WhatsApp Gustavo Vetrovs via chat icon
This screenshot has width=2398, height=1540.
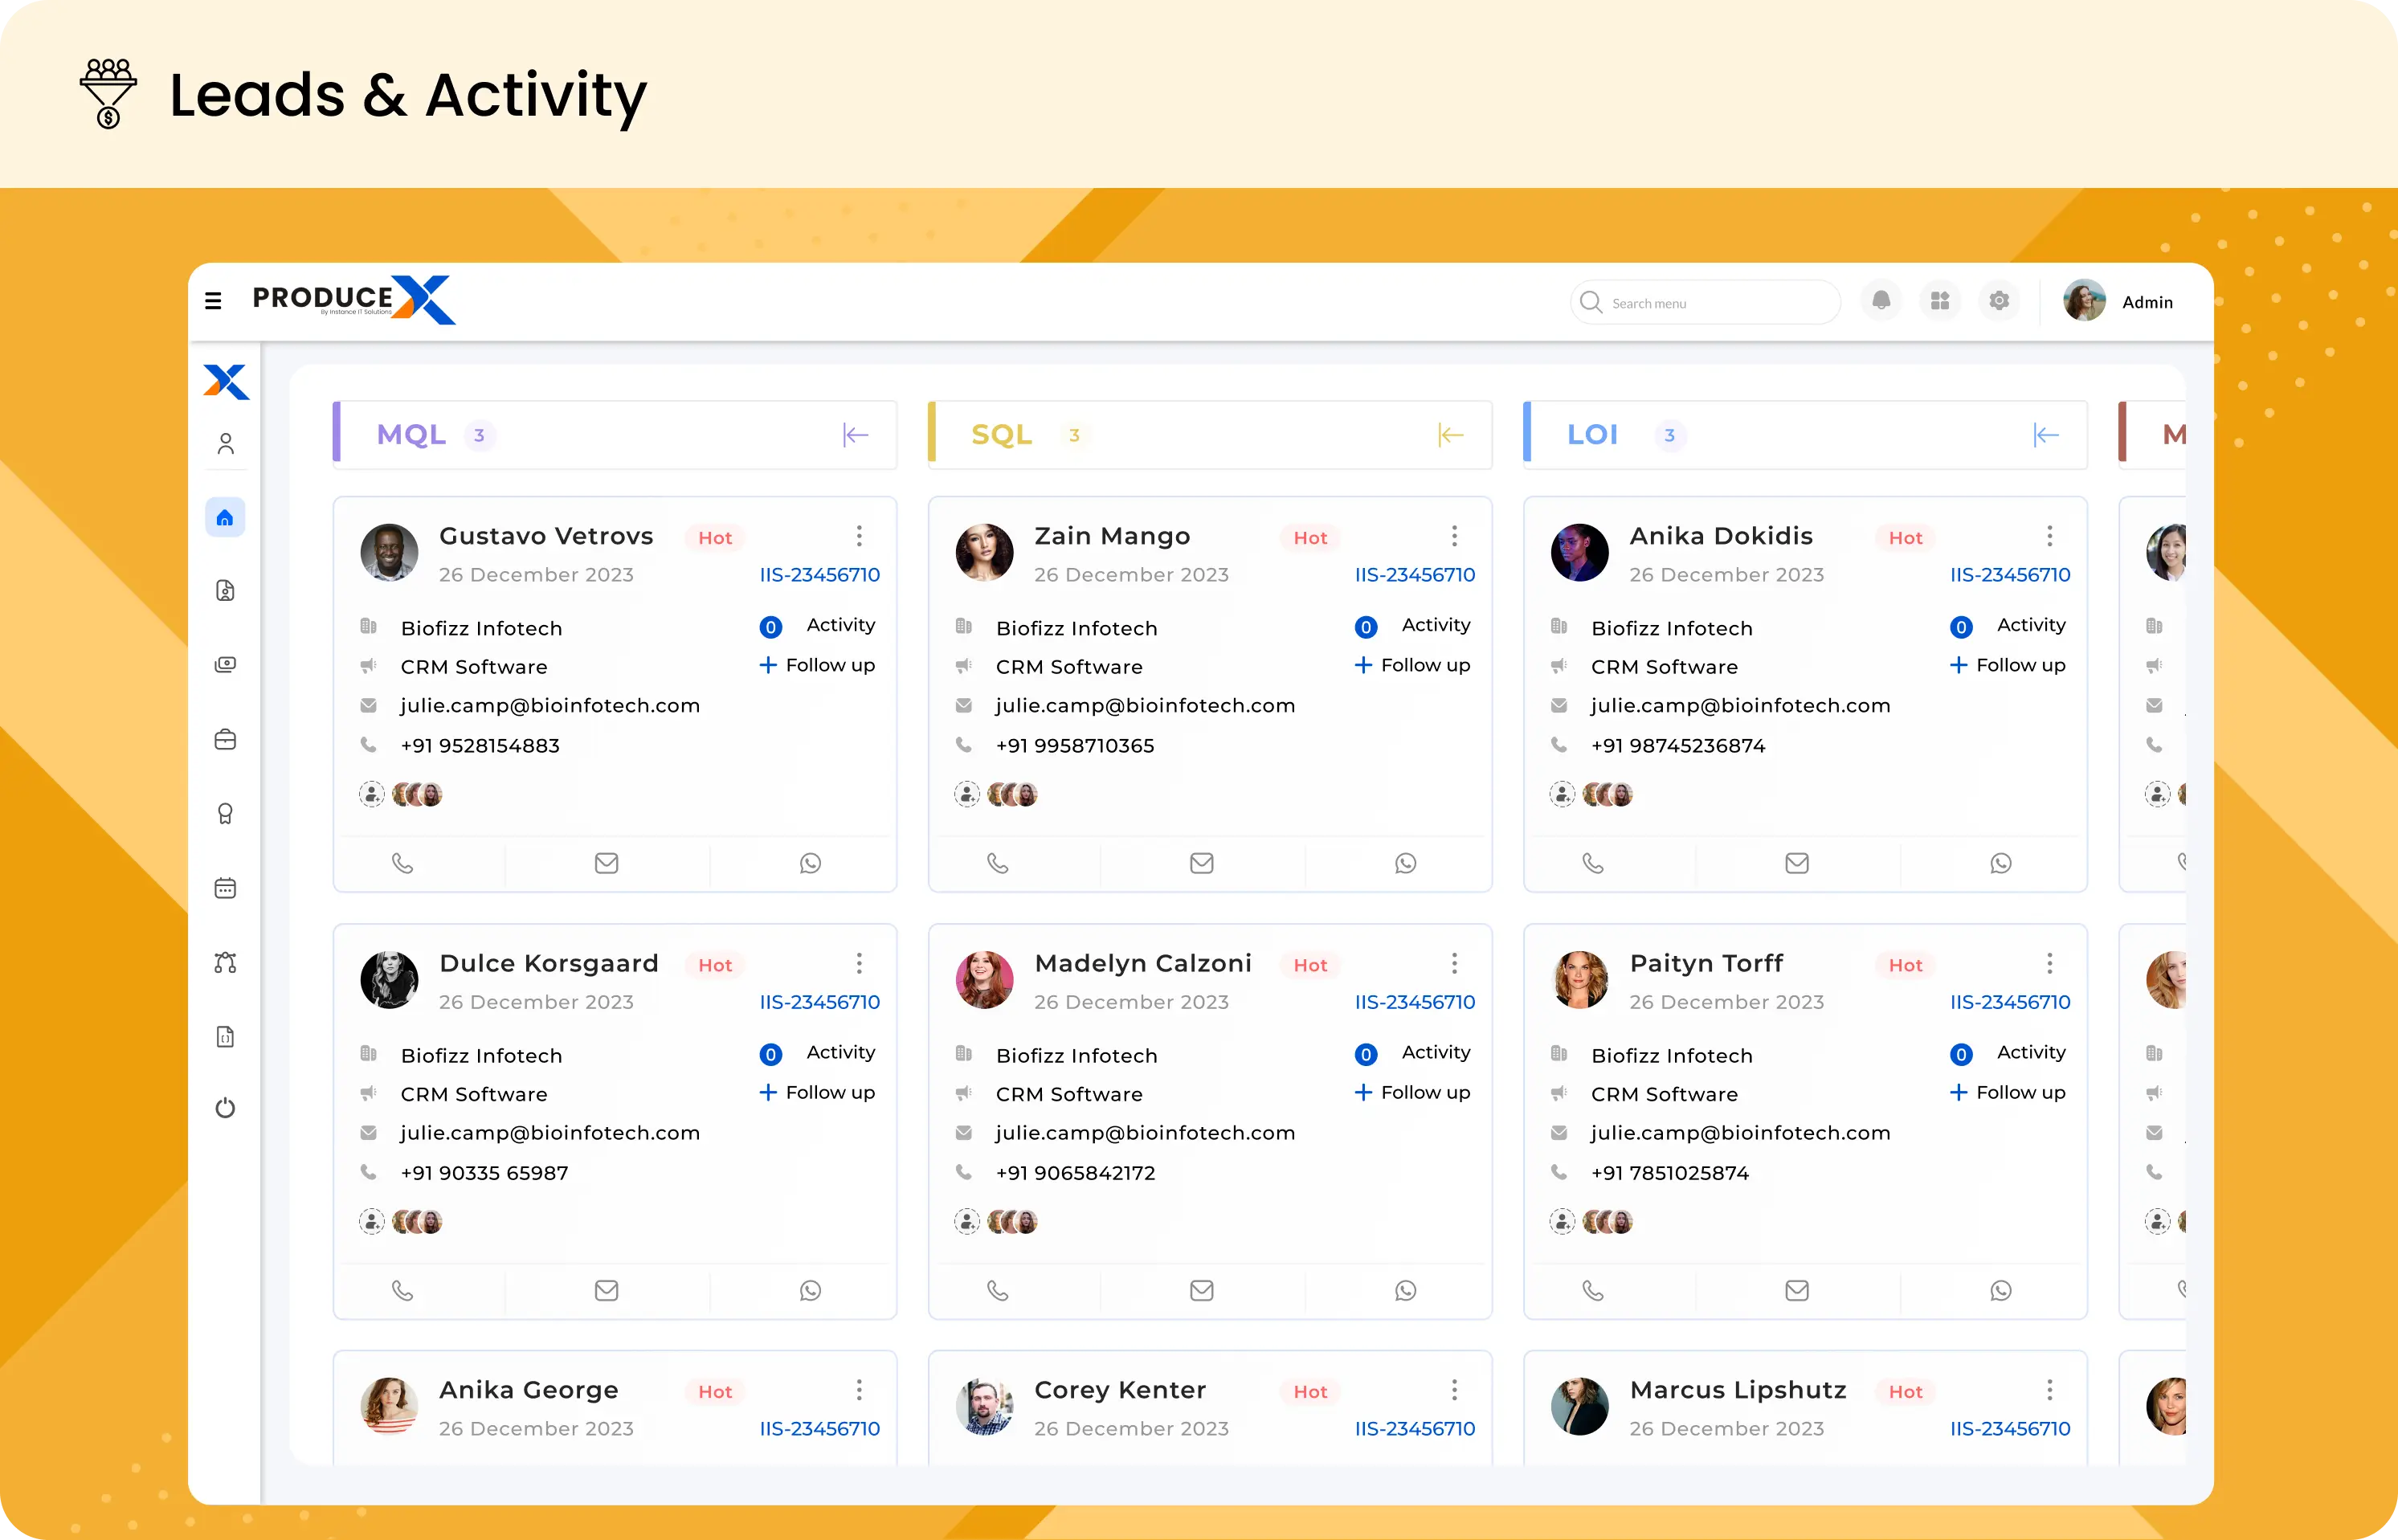pyautogui.click(x=810, y=863)
